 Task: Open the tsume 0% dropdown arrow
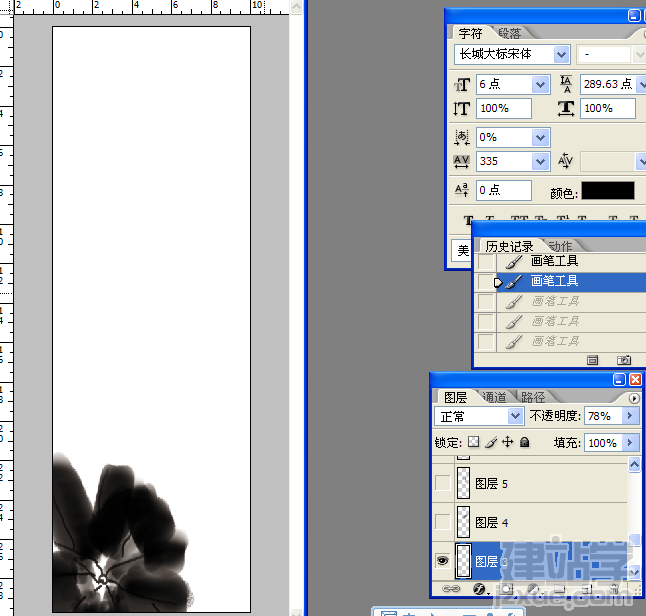[x=541, y=138]
